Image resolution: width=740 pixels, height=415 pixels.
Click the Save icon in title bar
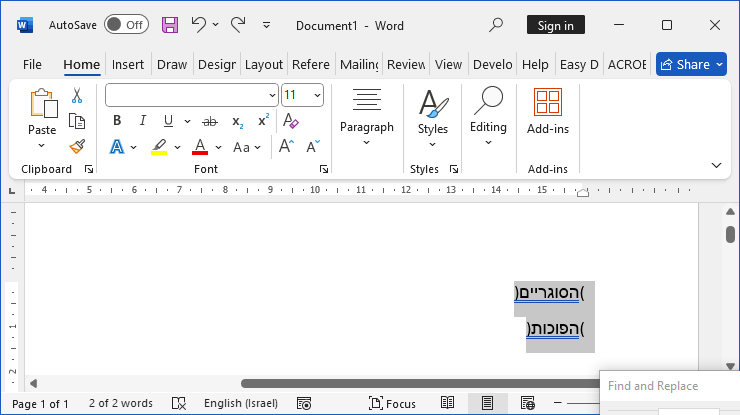click(x=170, y=25)
